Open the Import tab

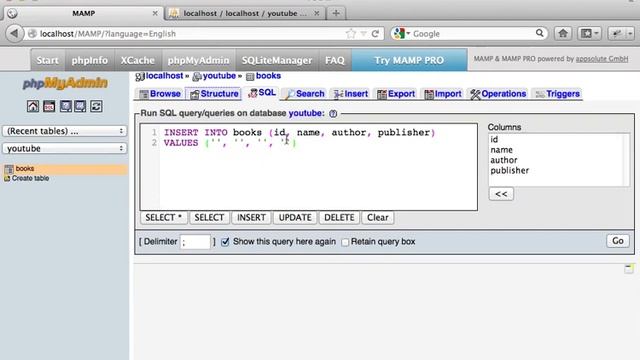pos(443,94)
